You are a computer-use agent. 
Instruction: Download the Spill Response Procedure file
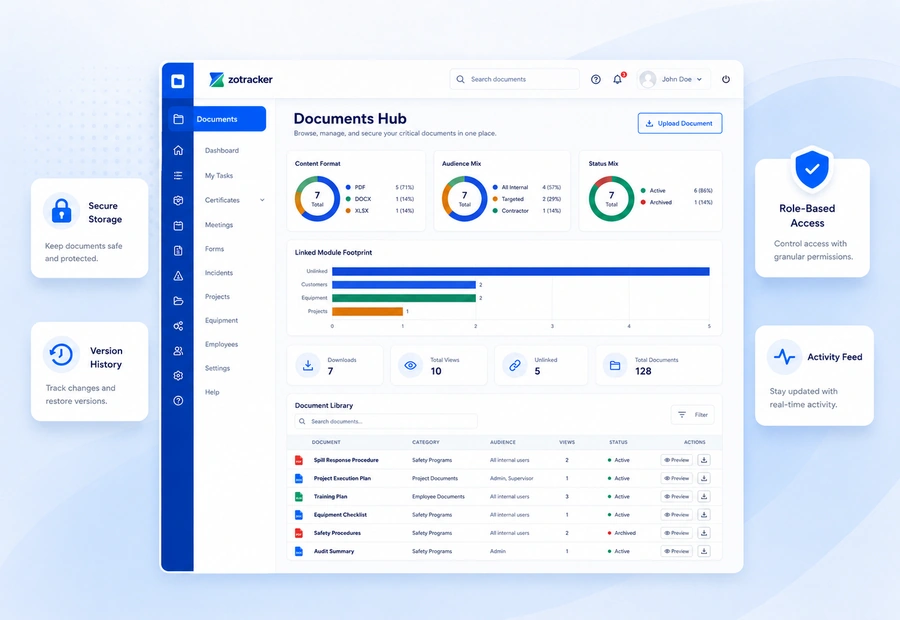(x=704, y=460)
